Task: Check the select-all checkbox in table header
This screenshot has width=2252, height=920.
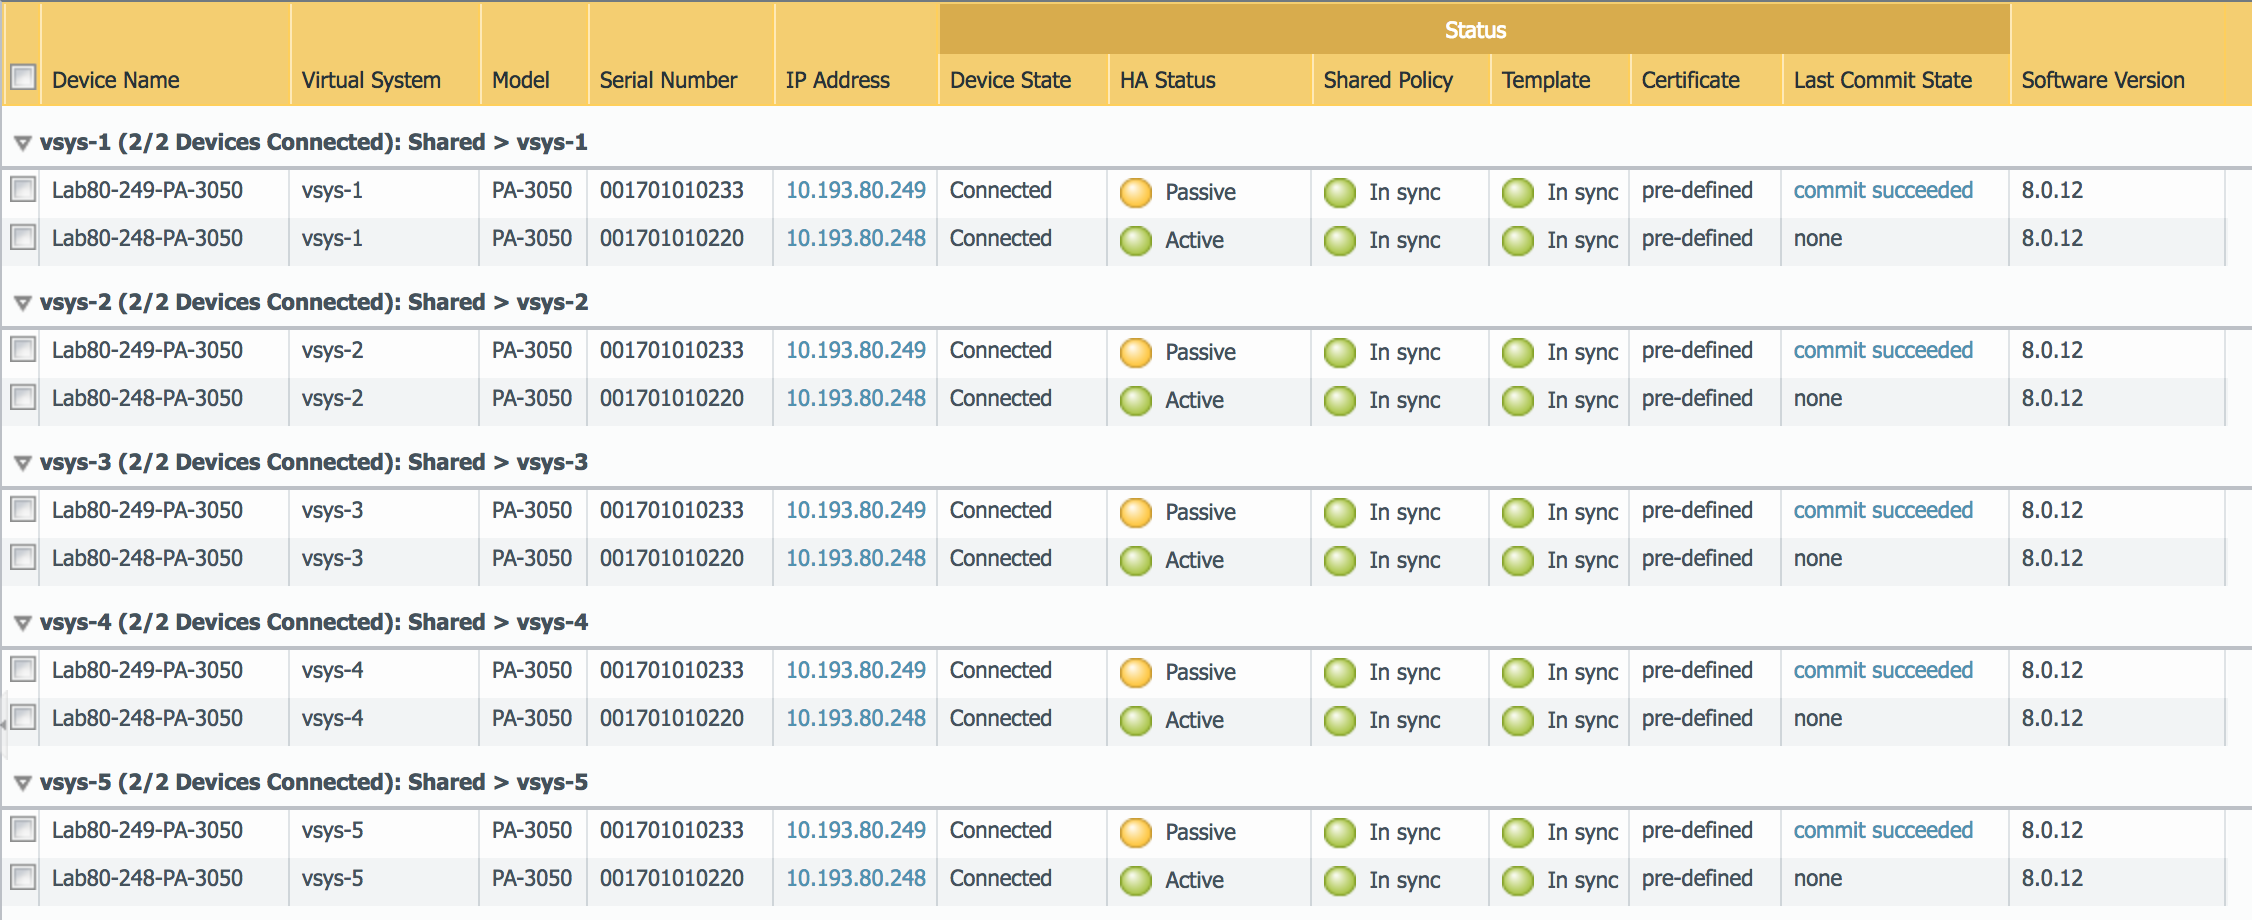Action: pyautogui.click(x=22, y=77)
